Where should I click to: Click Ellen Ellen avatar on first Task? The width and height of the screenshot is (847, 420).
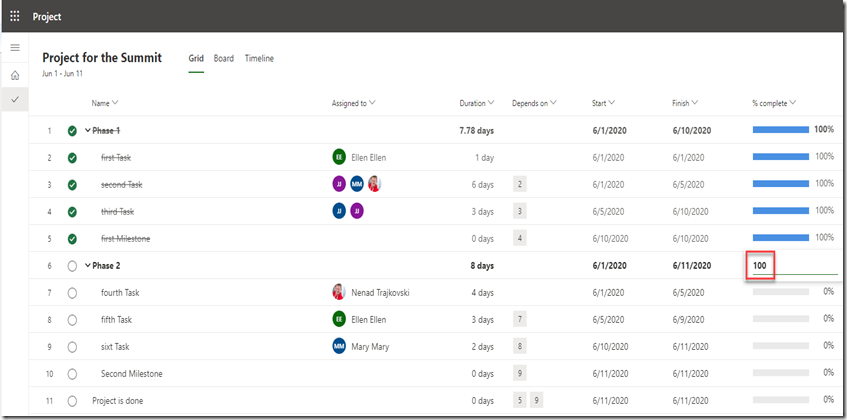339,157
